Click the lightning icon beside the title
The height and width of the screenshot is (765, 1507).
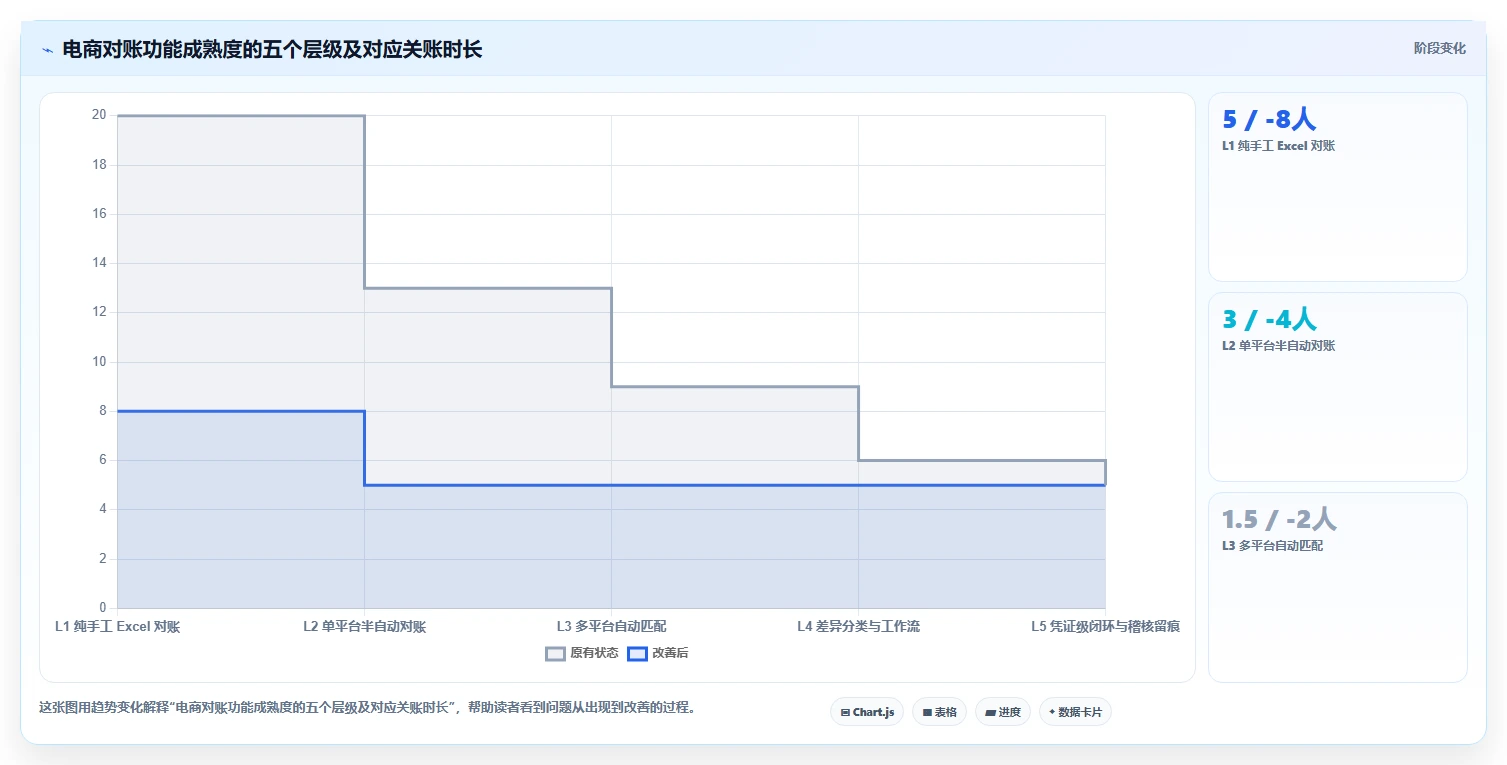point(47,50)
